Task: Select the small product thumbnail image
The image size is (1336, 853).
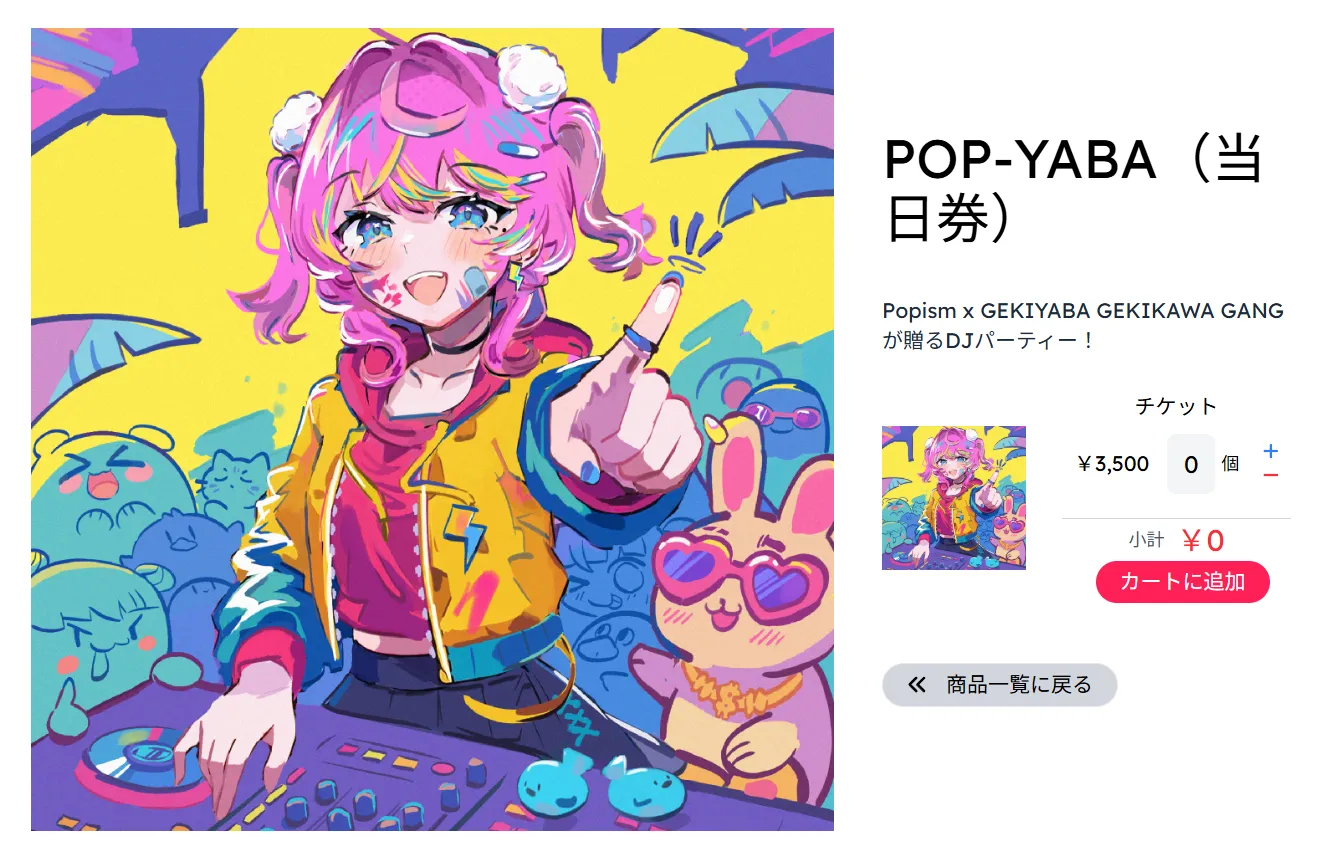Action: tap(953, 498)
